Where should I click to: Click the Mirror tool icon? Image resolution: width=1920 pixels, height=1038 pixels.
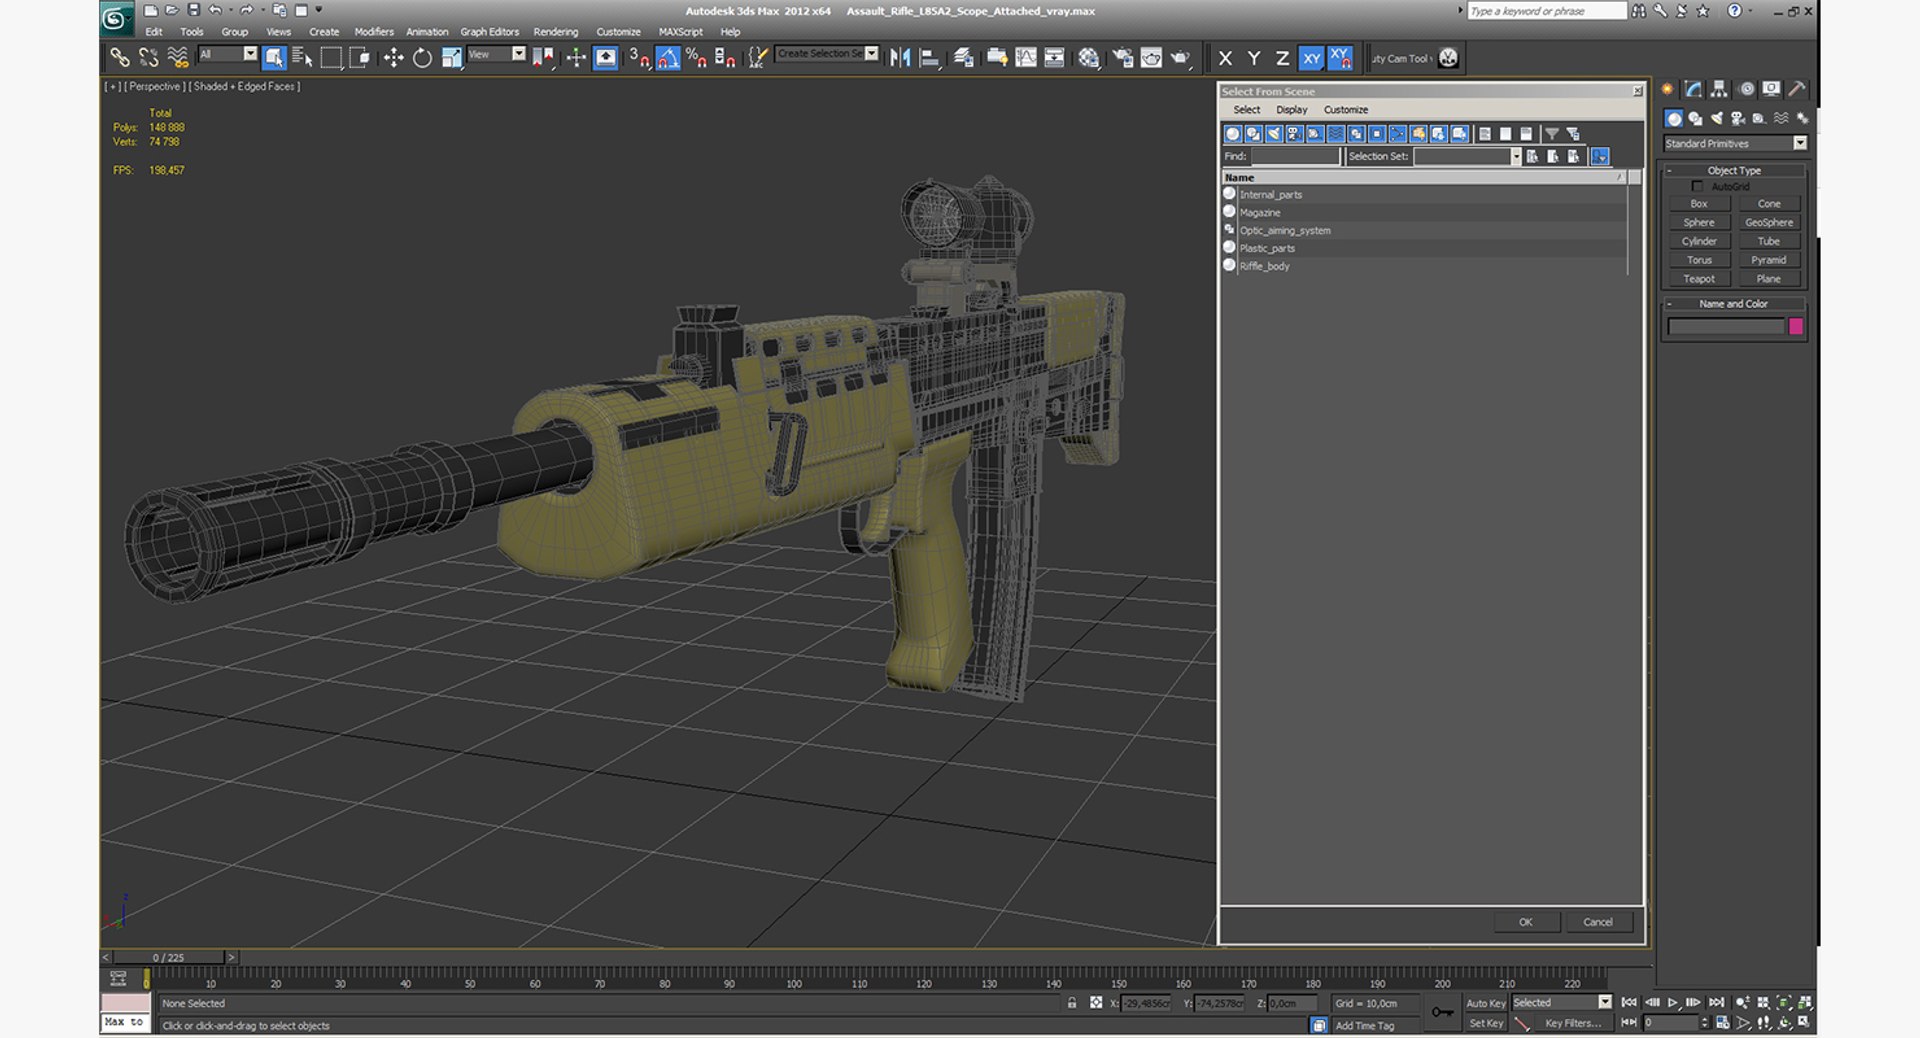[900, 58]
